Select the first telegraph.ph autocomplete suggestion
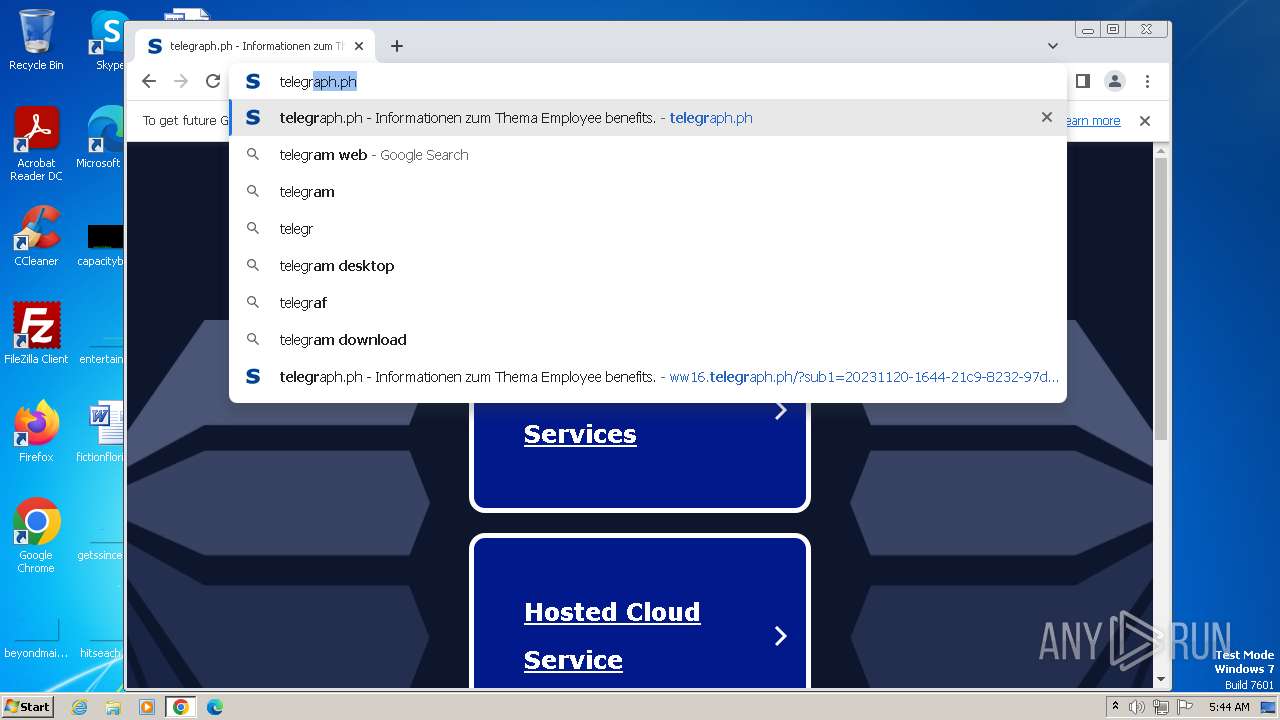This screenshot has width=1280, height=720. (648, 118)
